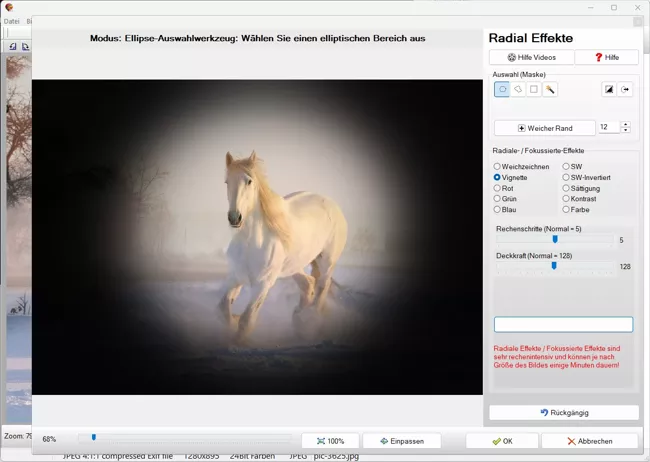Set zoom to 100% button

330,440
